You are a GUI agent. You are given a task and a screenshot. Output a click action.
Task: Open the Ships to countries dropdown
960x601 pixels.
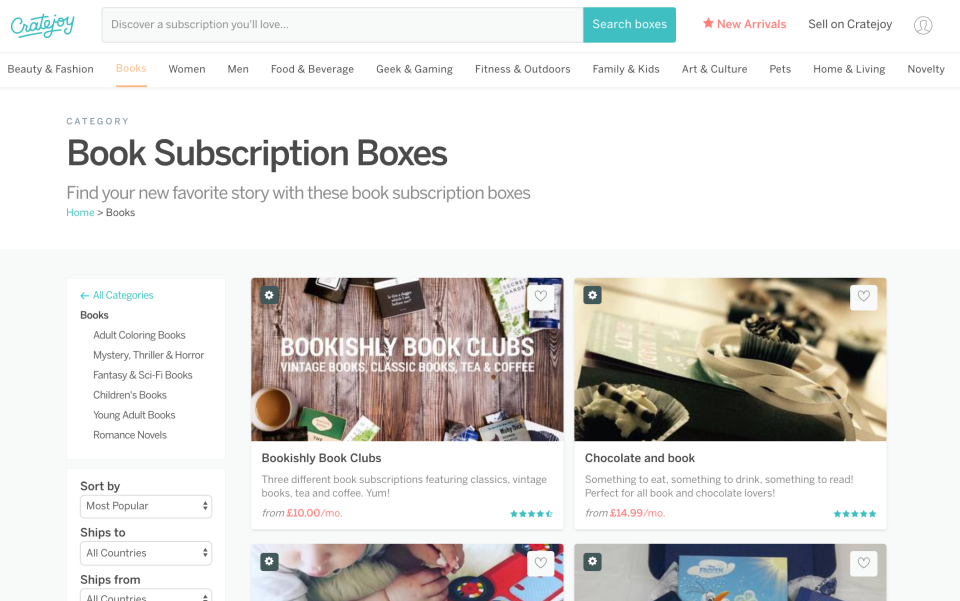pos(146,553)
